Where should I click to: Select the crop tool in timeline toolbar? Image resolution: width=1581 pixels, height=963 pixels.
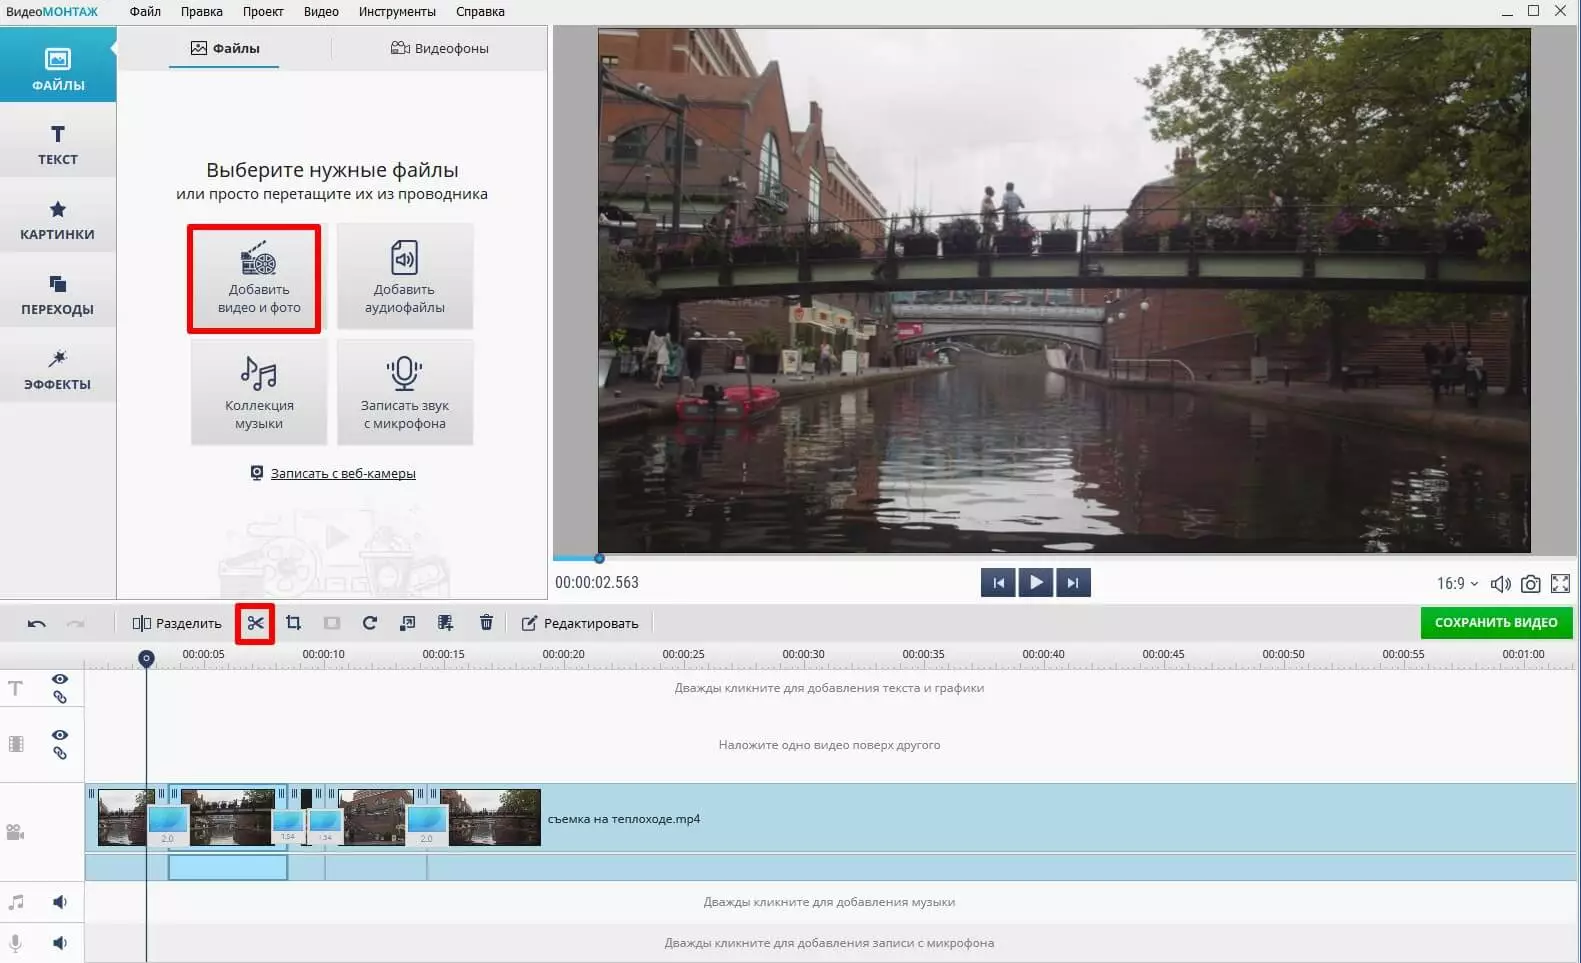(293, 623)
